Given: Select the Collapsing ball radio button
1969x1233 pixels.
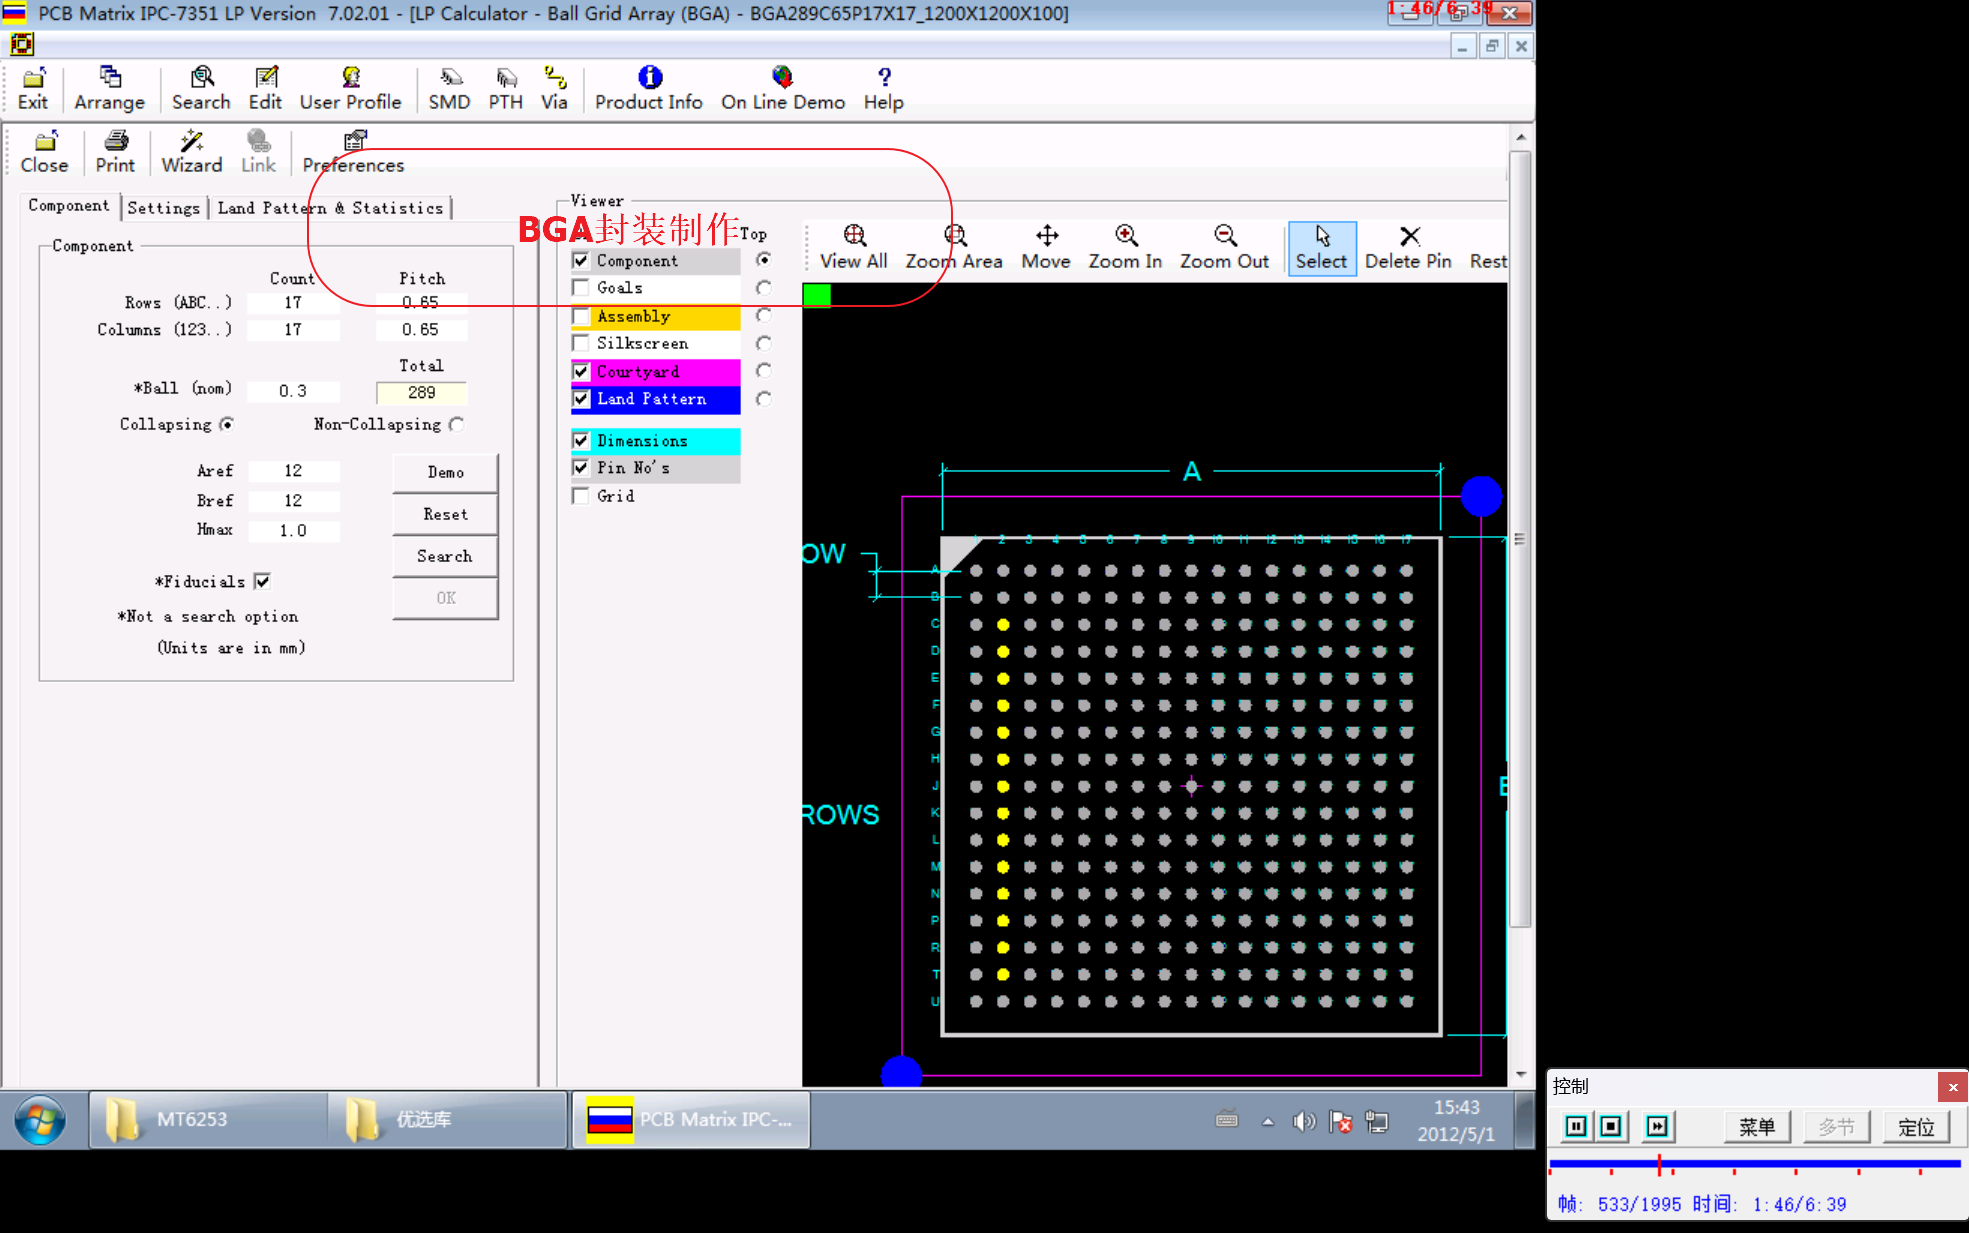Looking at the screenshot, I should (227, 424).
